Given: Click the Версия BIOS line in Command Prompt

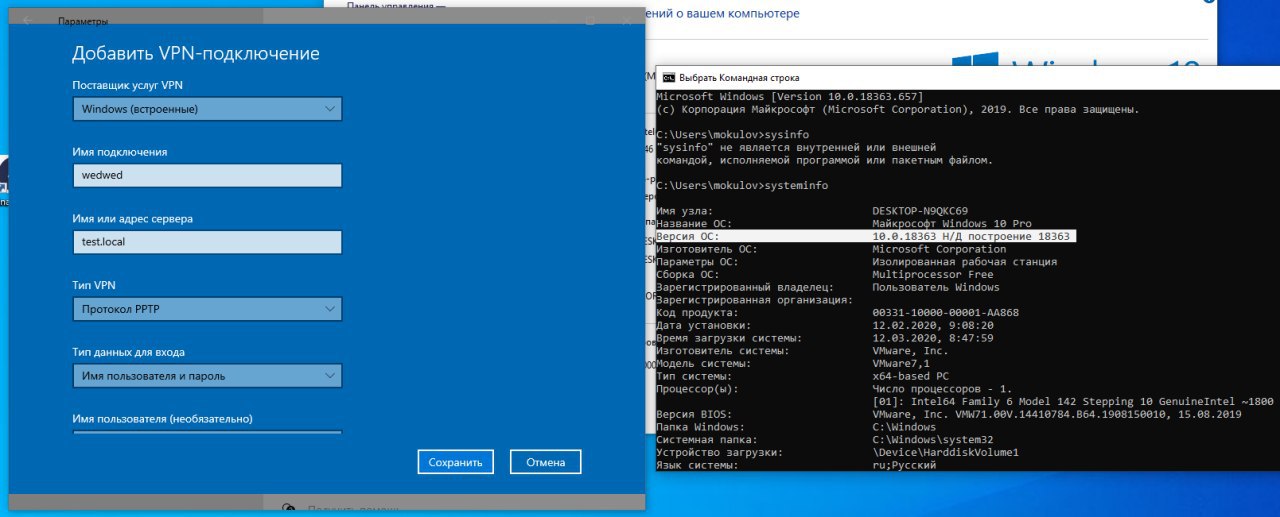Looking at the screenshot, I should [x=948, y=414].
